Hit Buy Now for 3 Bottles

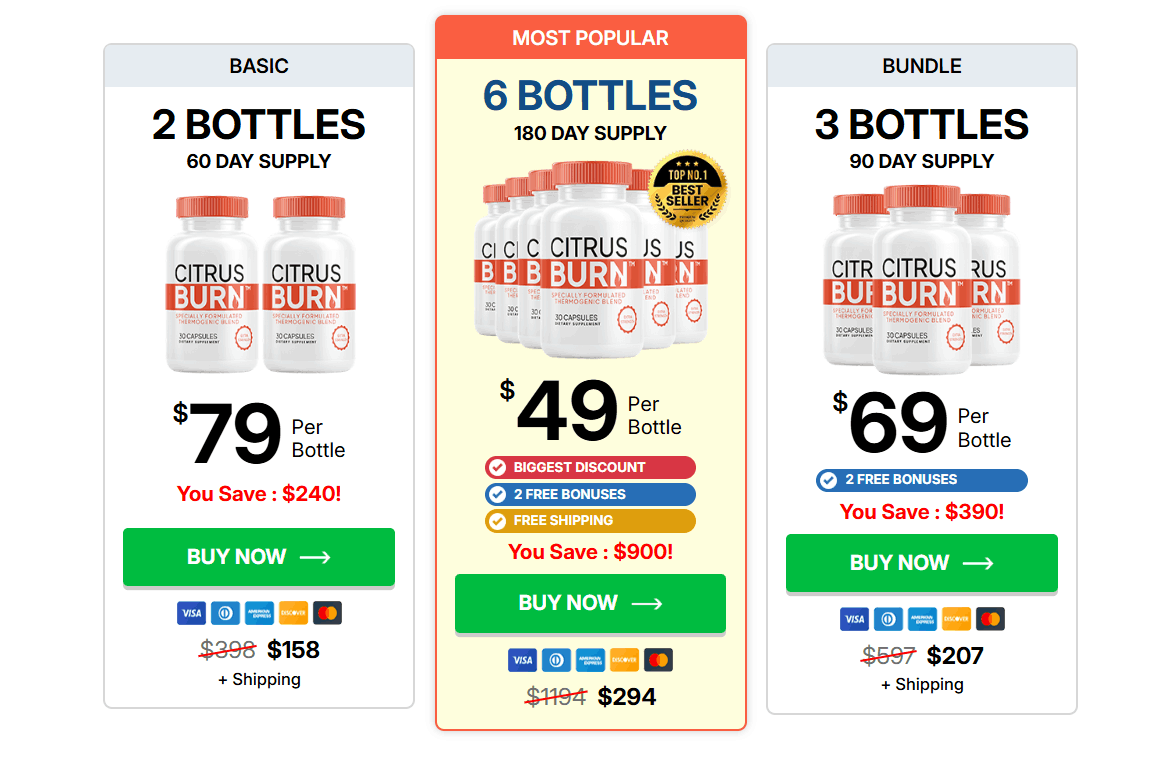[x=921, y=563]
